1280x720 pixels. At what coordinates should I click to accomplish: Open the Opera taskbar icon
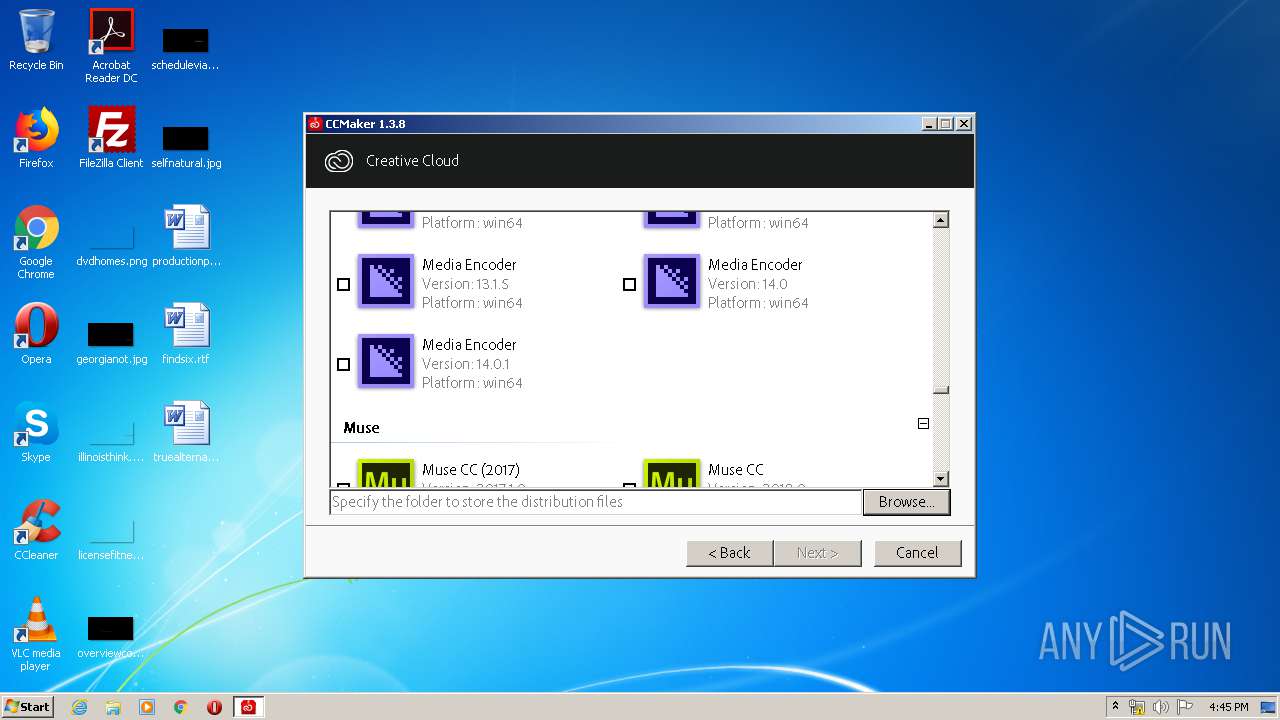coord(214,707)
